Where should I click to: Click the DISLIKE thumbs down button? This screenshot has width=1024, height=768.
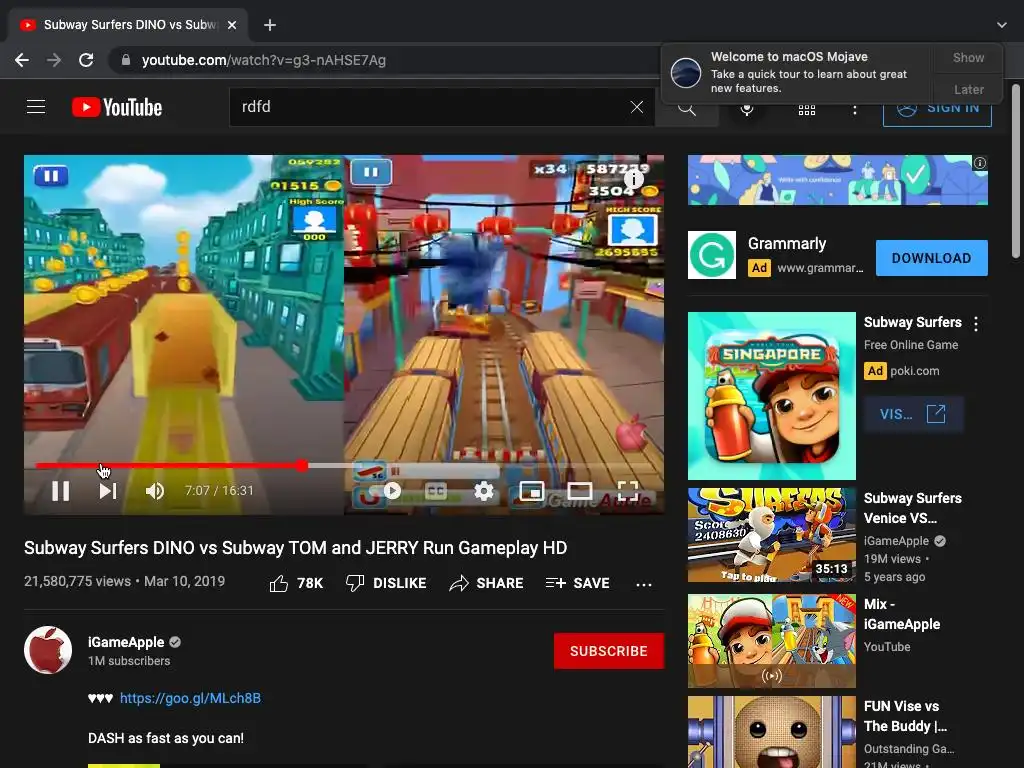click(385, 583)
